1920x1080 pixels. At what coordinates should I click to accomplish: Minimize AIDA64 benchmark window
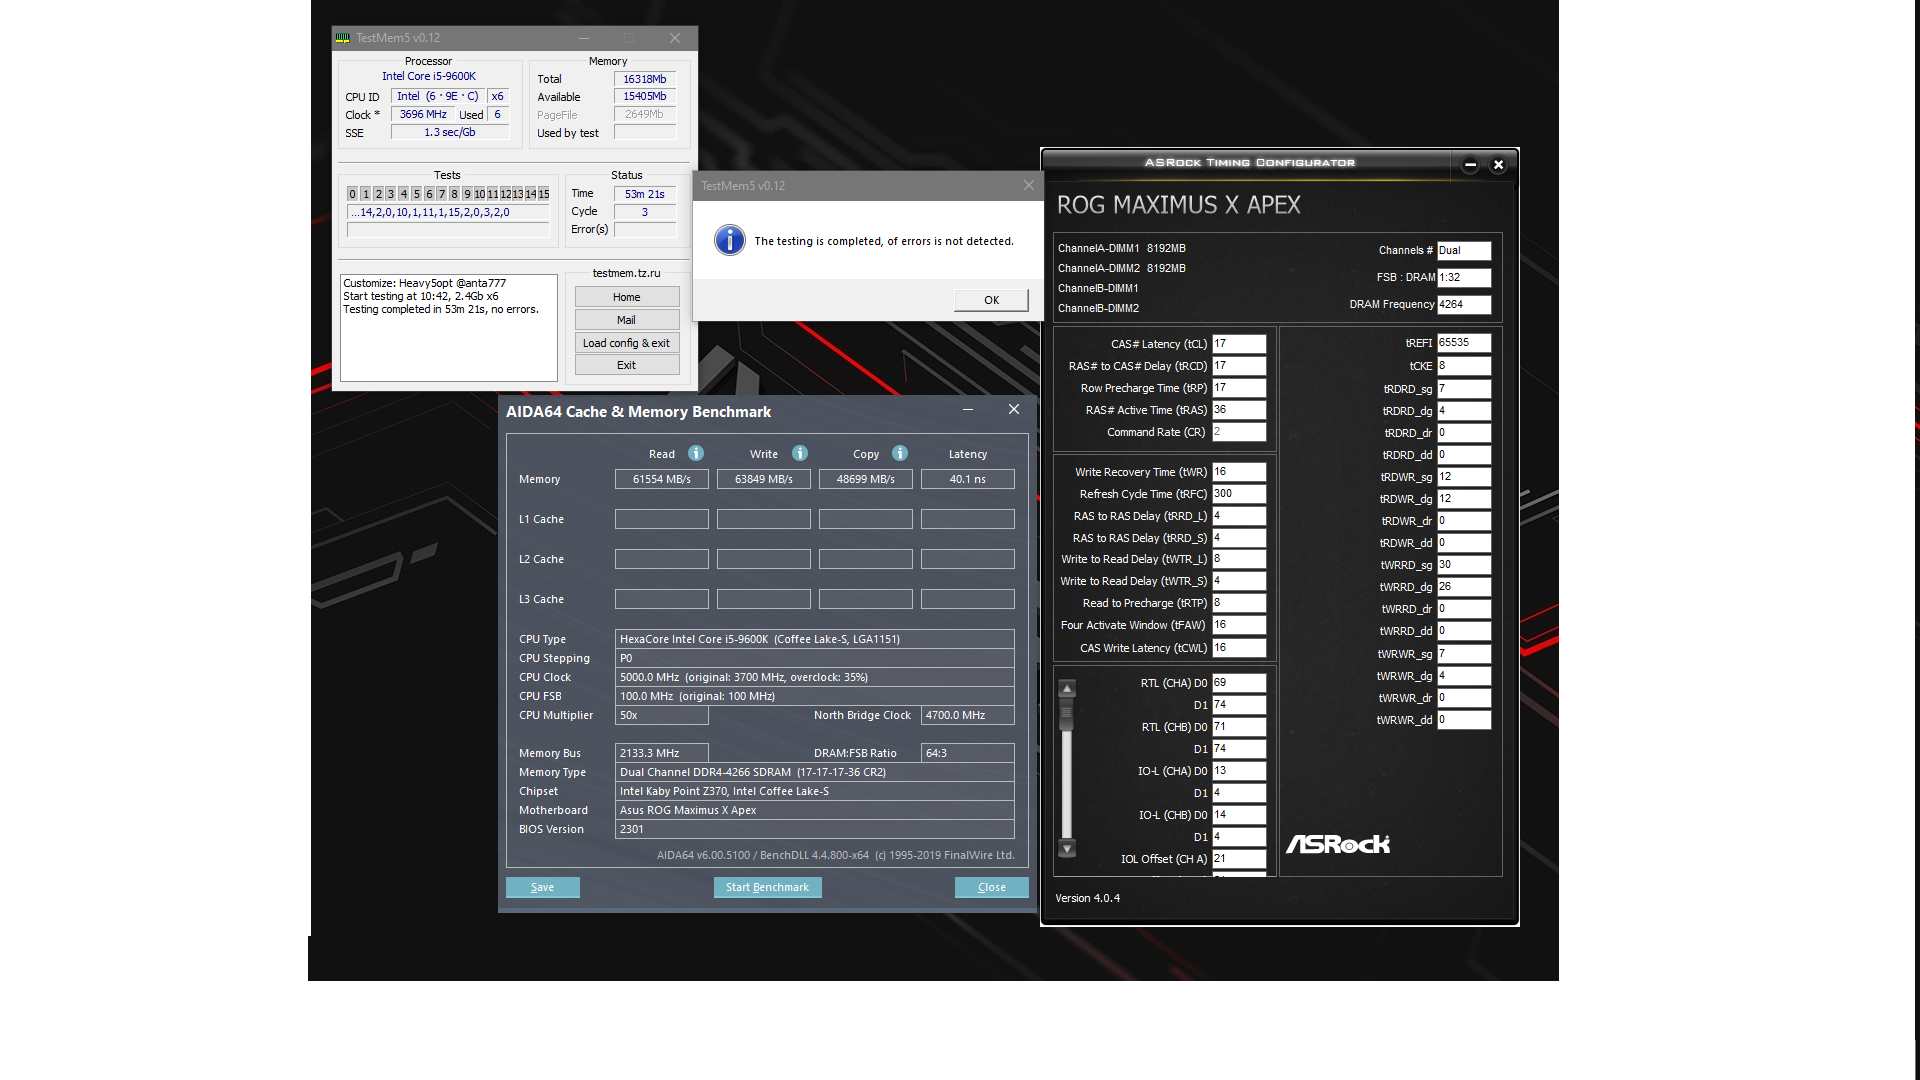tap(967, 410)
